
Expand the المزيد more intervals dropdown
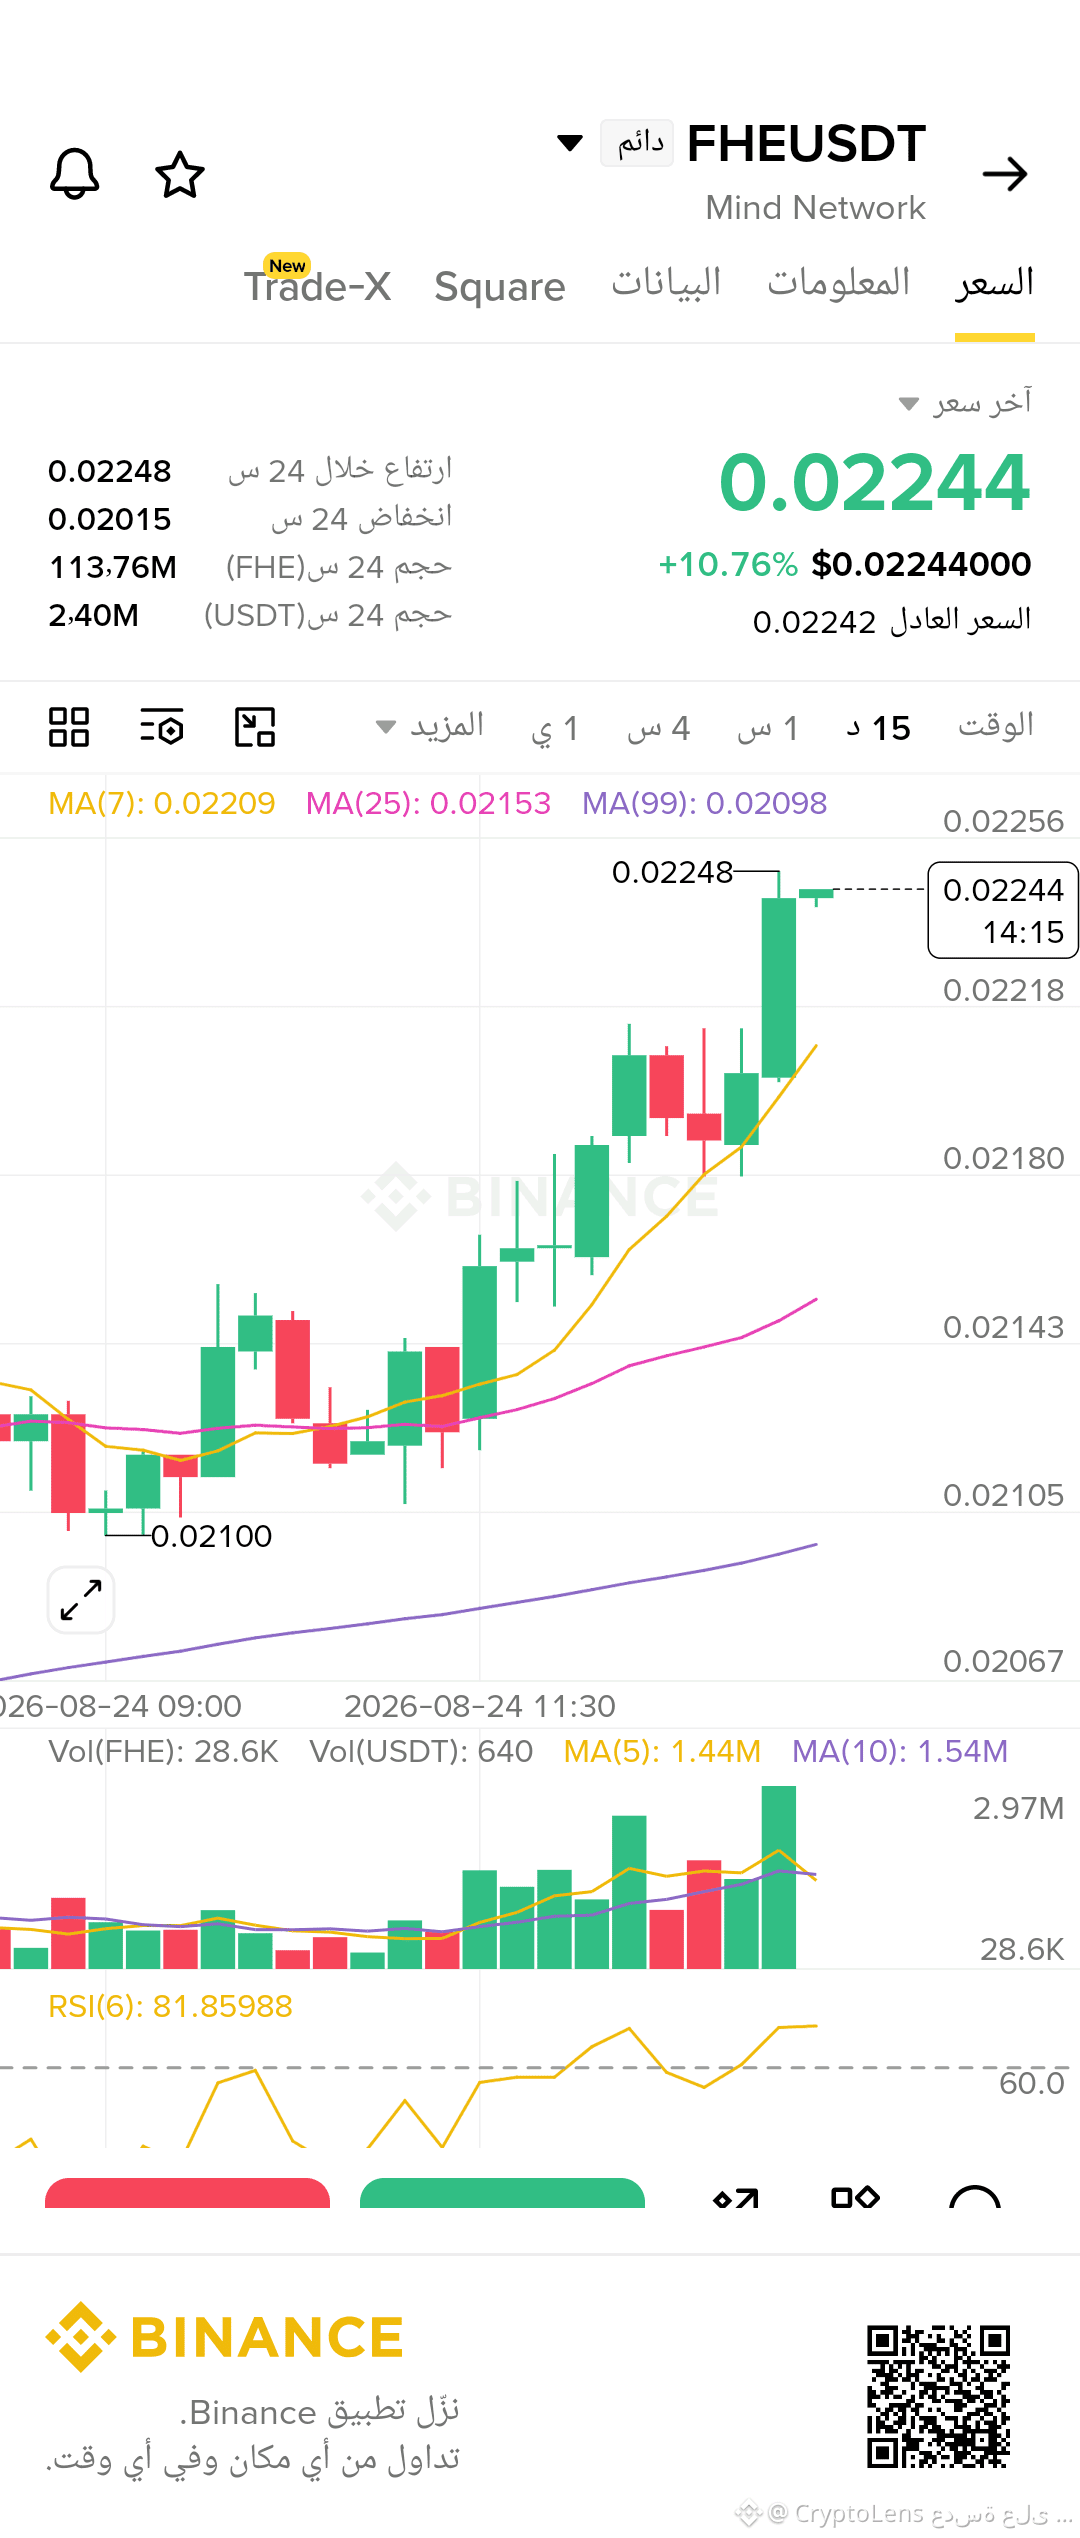(x=430, y=726)
